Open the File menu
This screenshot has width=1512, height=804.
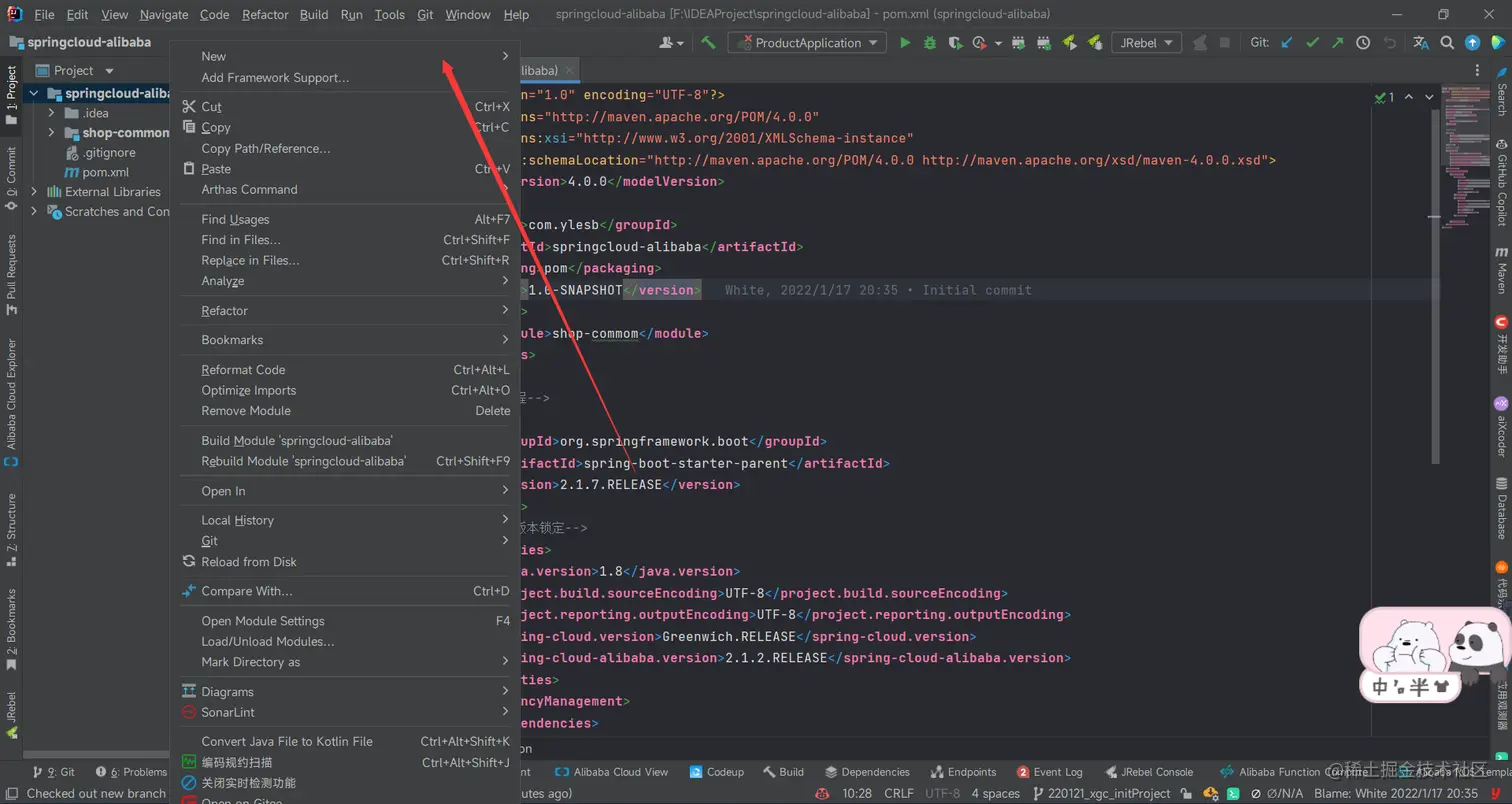pos(44,15)
